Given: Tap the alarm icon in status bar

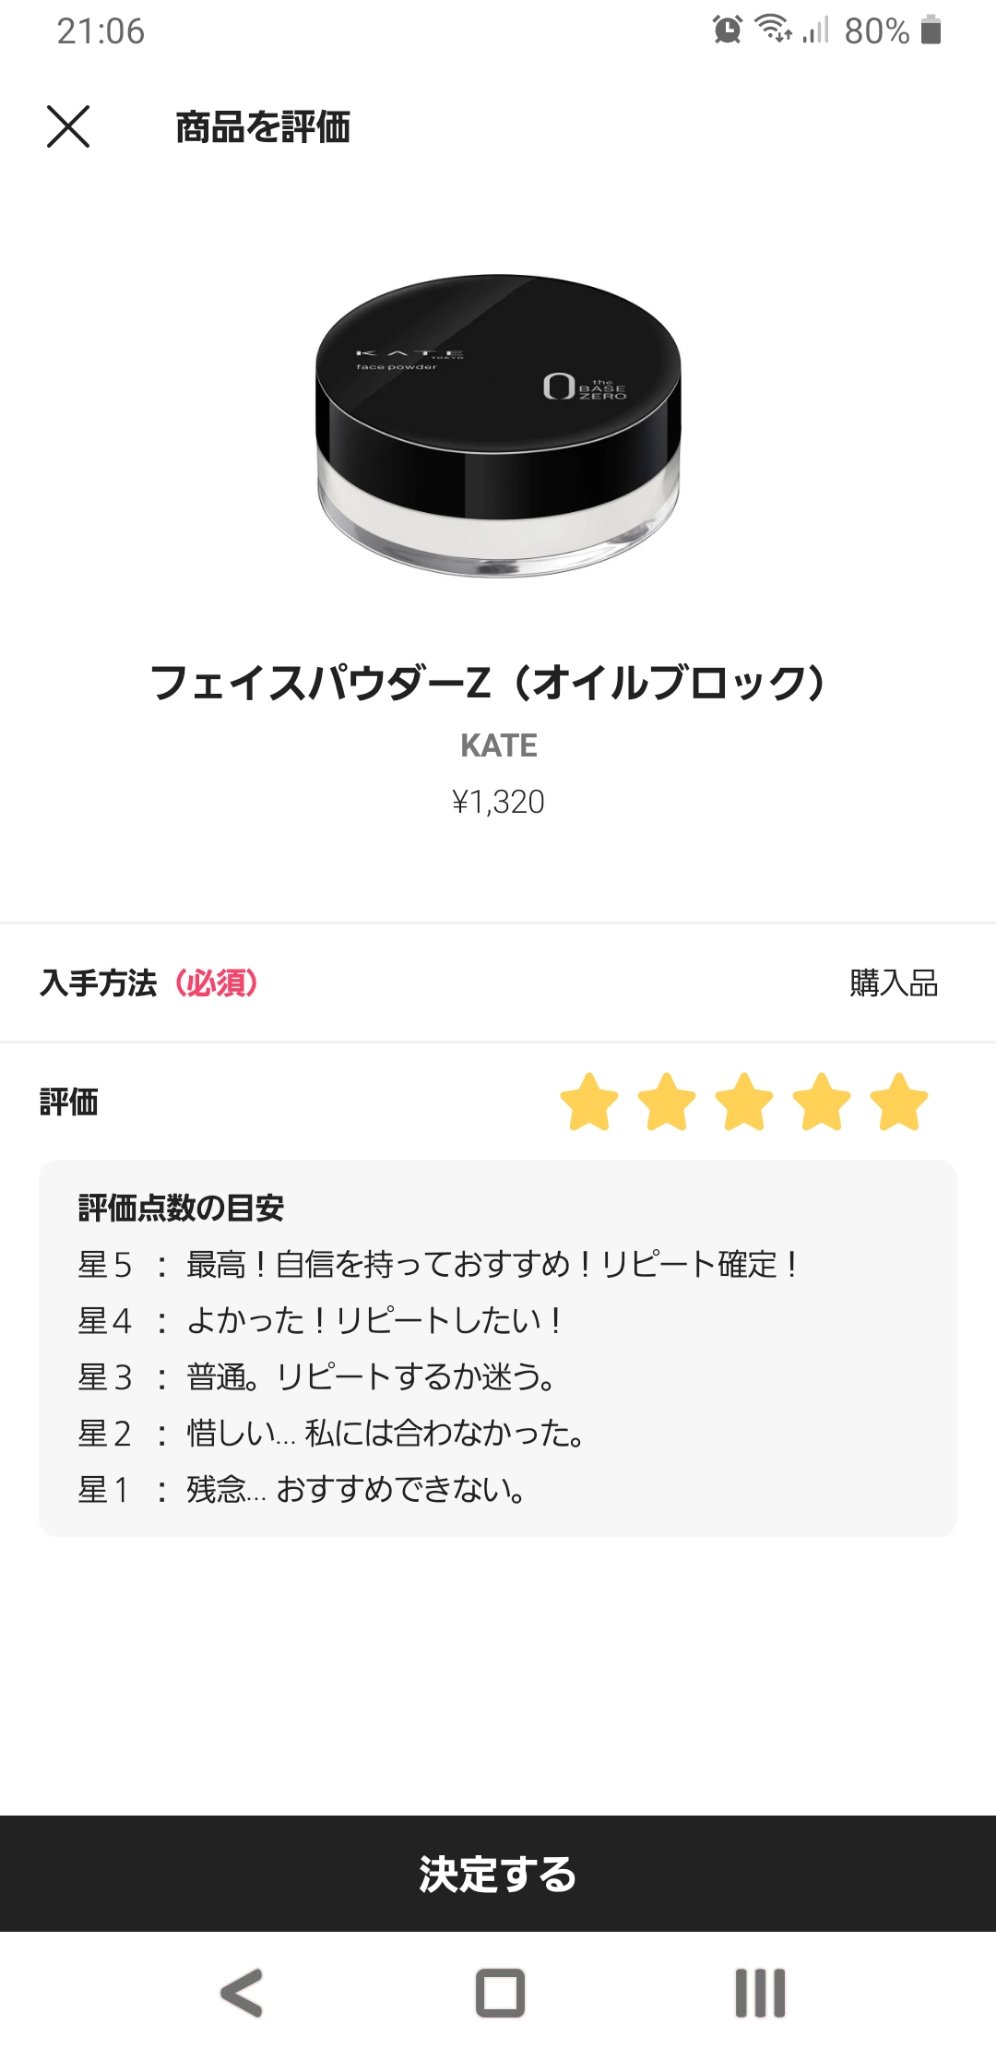Looking at the screenshot, I should [x=728, y=30].
